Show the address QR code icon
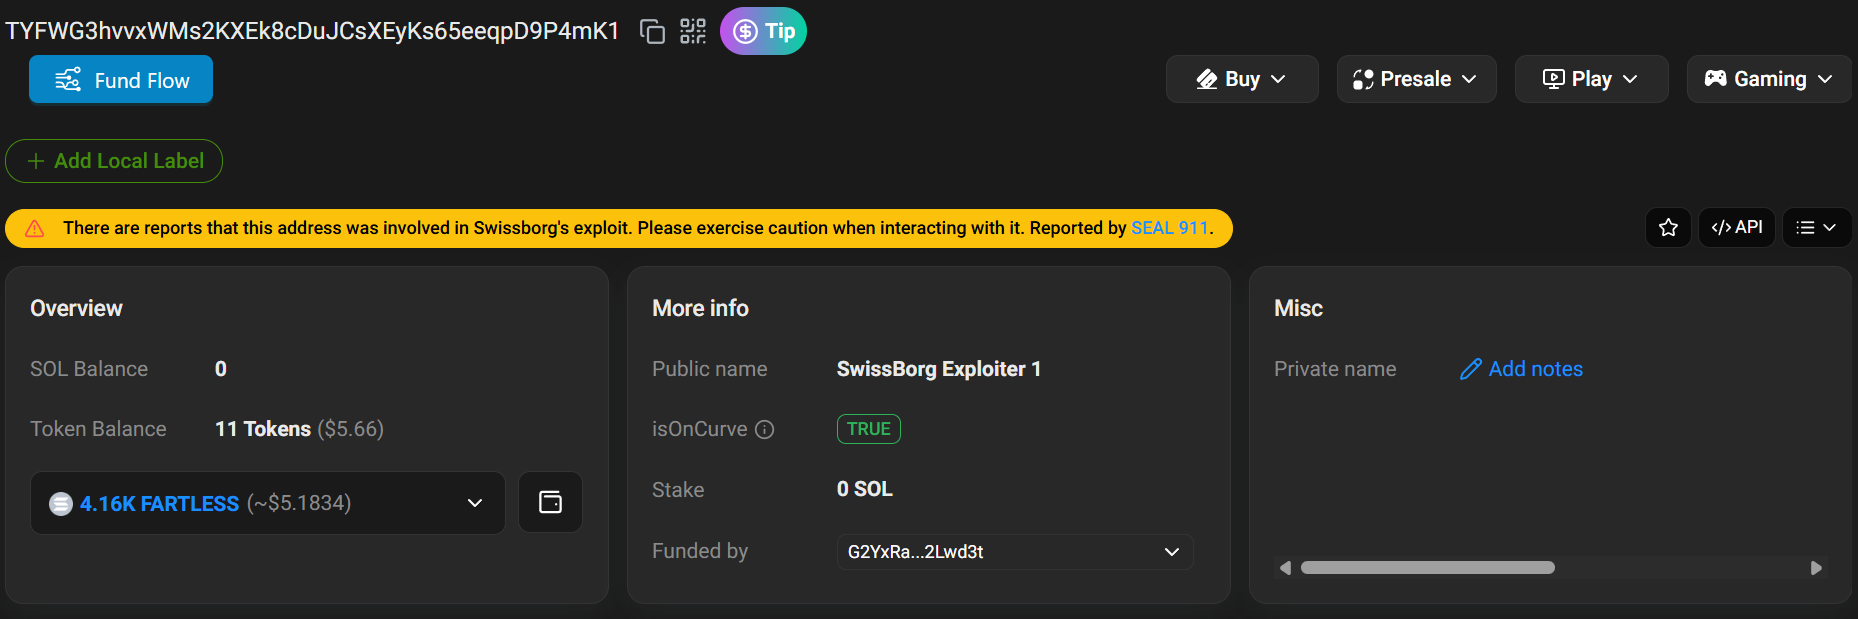Screen dimensions: 1858x619 (693, 31)
